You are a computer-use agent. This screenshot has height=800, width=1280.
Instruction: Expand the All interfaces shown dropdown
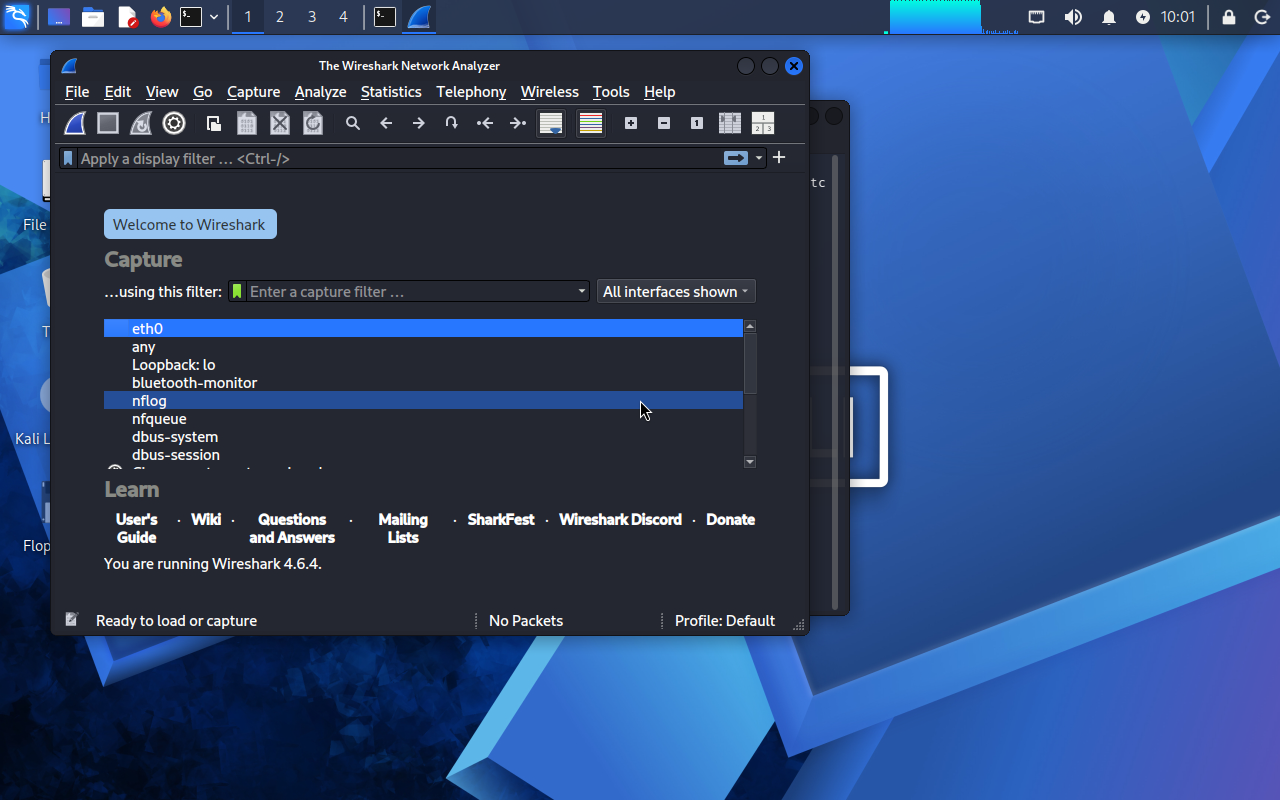coord(676,292)
